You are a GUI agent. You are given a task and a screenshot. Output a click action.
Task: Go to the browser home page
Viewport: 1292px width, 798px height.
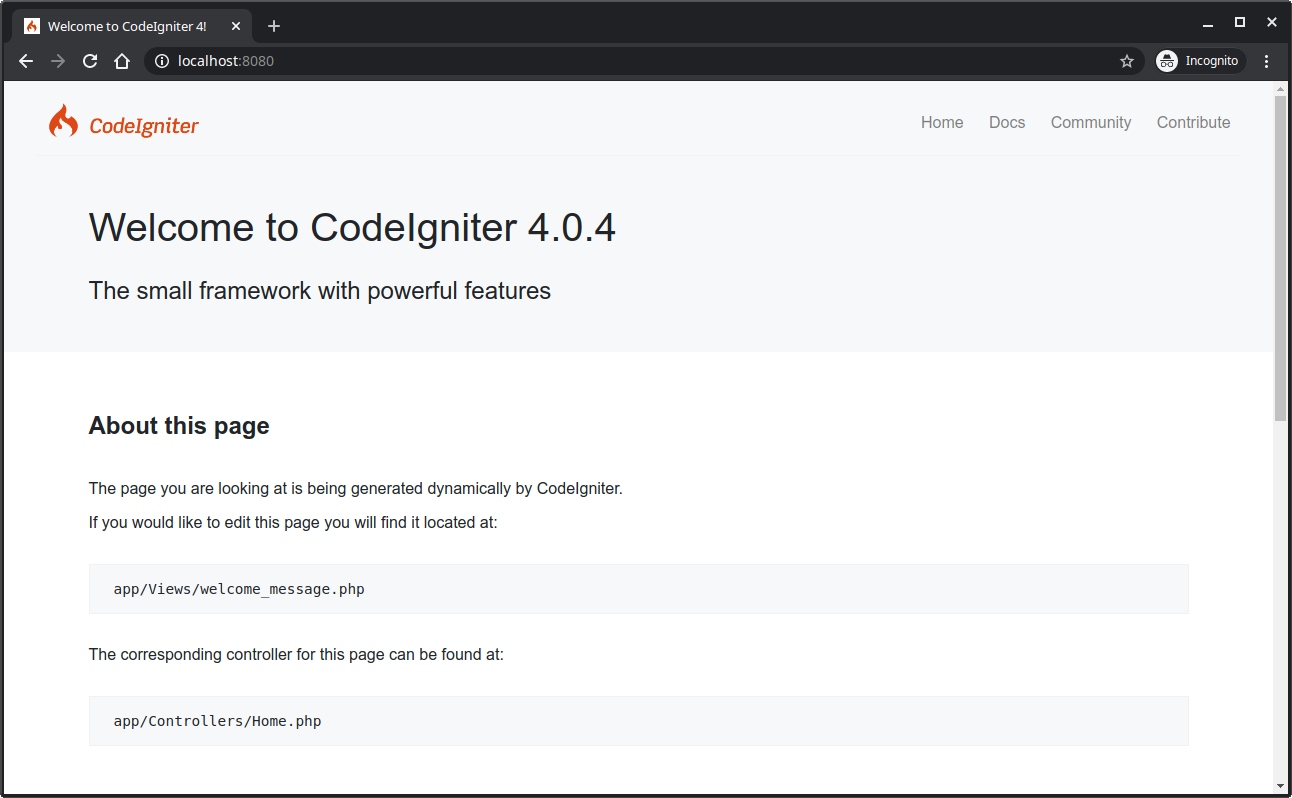click(x=122, y=61)
